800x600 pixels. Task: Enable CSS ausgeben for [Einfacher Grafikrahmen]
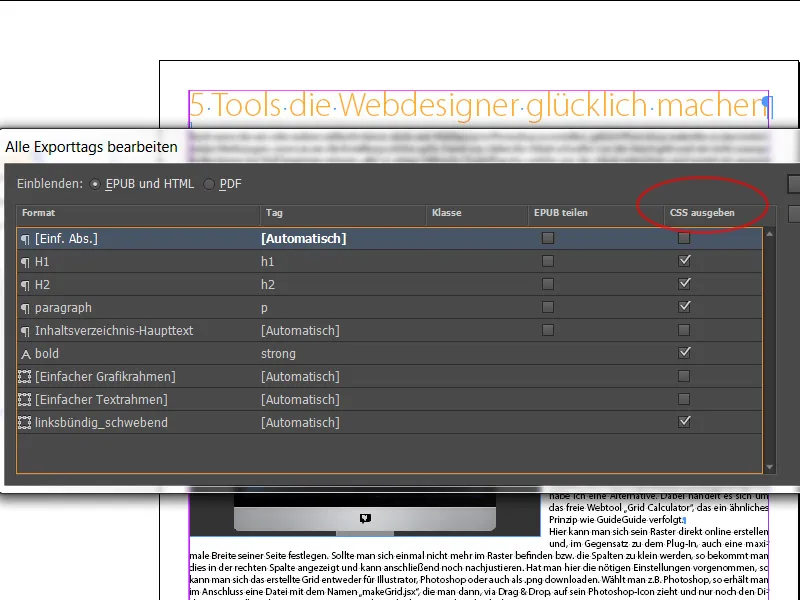(684, 376)
